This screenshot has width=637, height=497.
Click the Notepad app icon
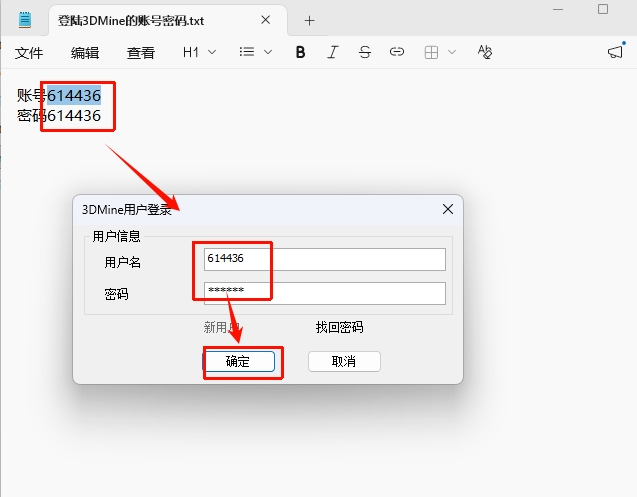click(25, 20)
